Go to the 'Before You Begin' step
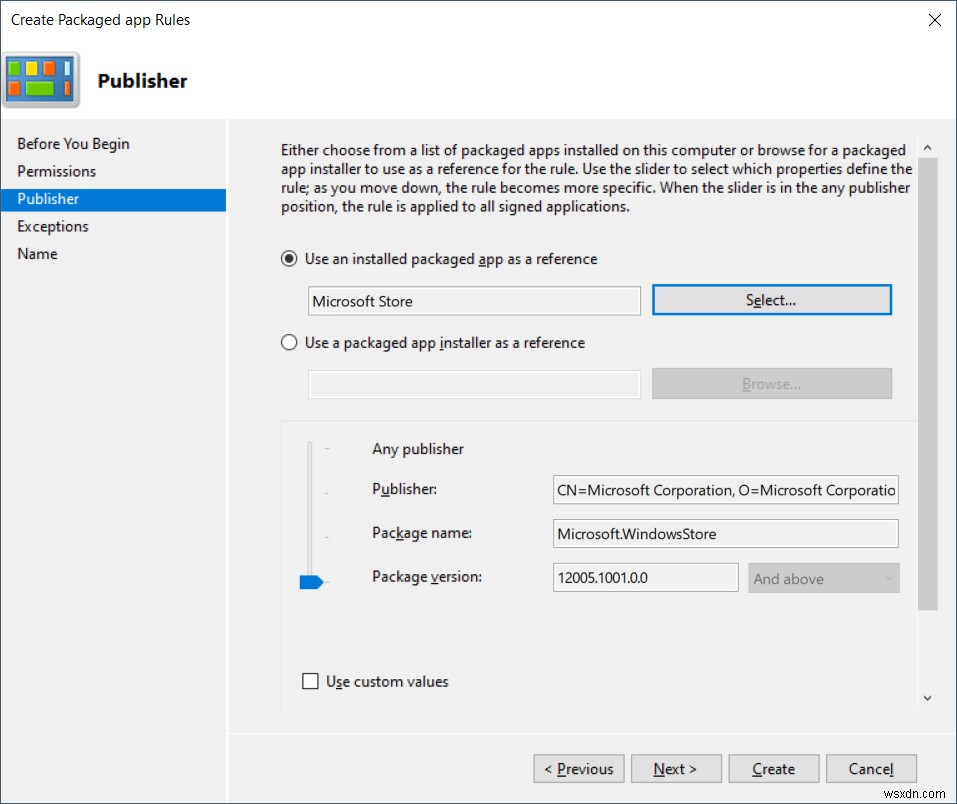Viewport: 957px width, 804px height. point(73,143)
